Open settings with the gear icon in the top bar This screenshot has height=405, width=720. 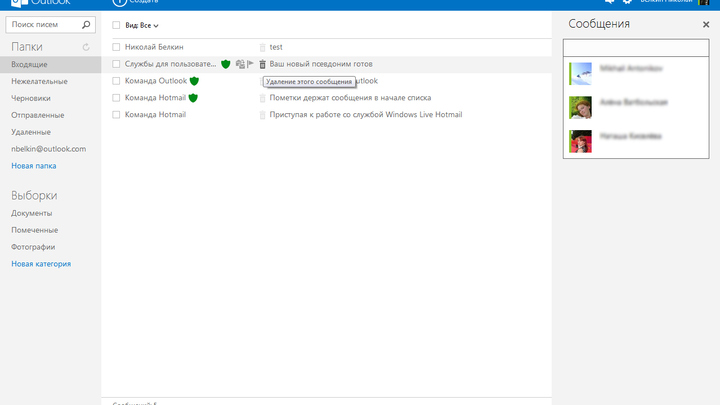[627, 2]
